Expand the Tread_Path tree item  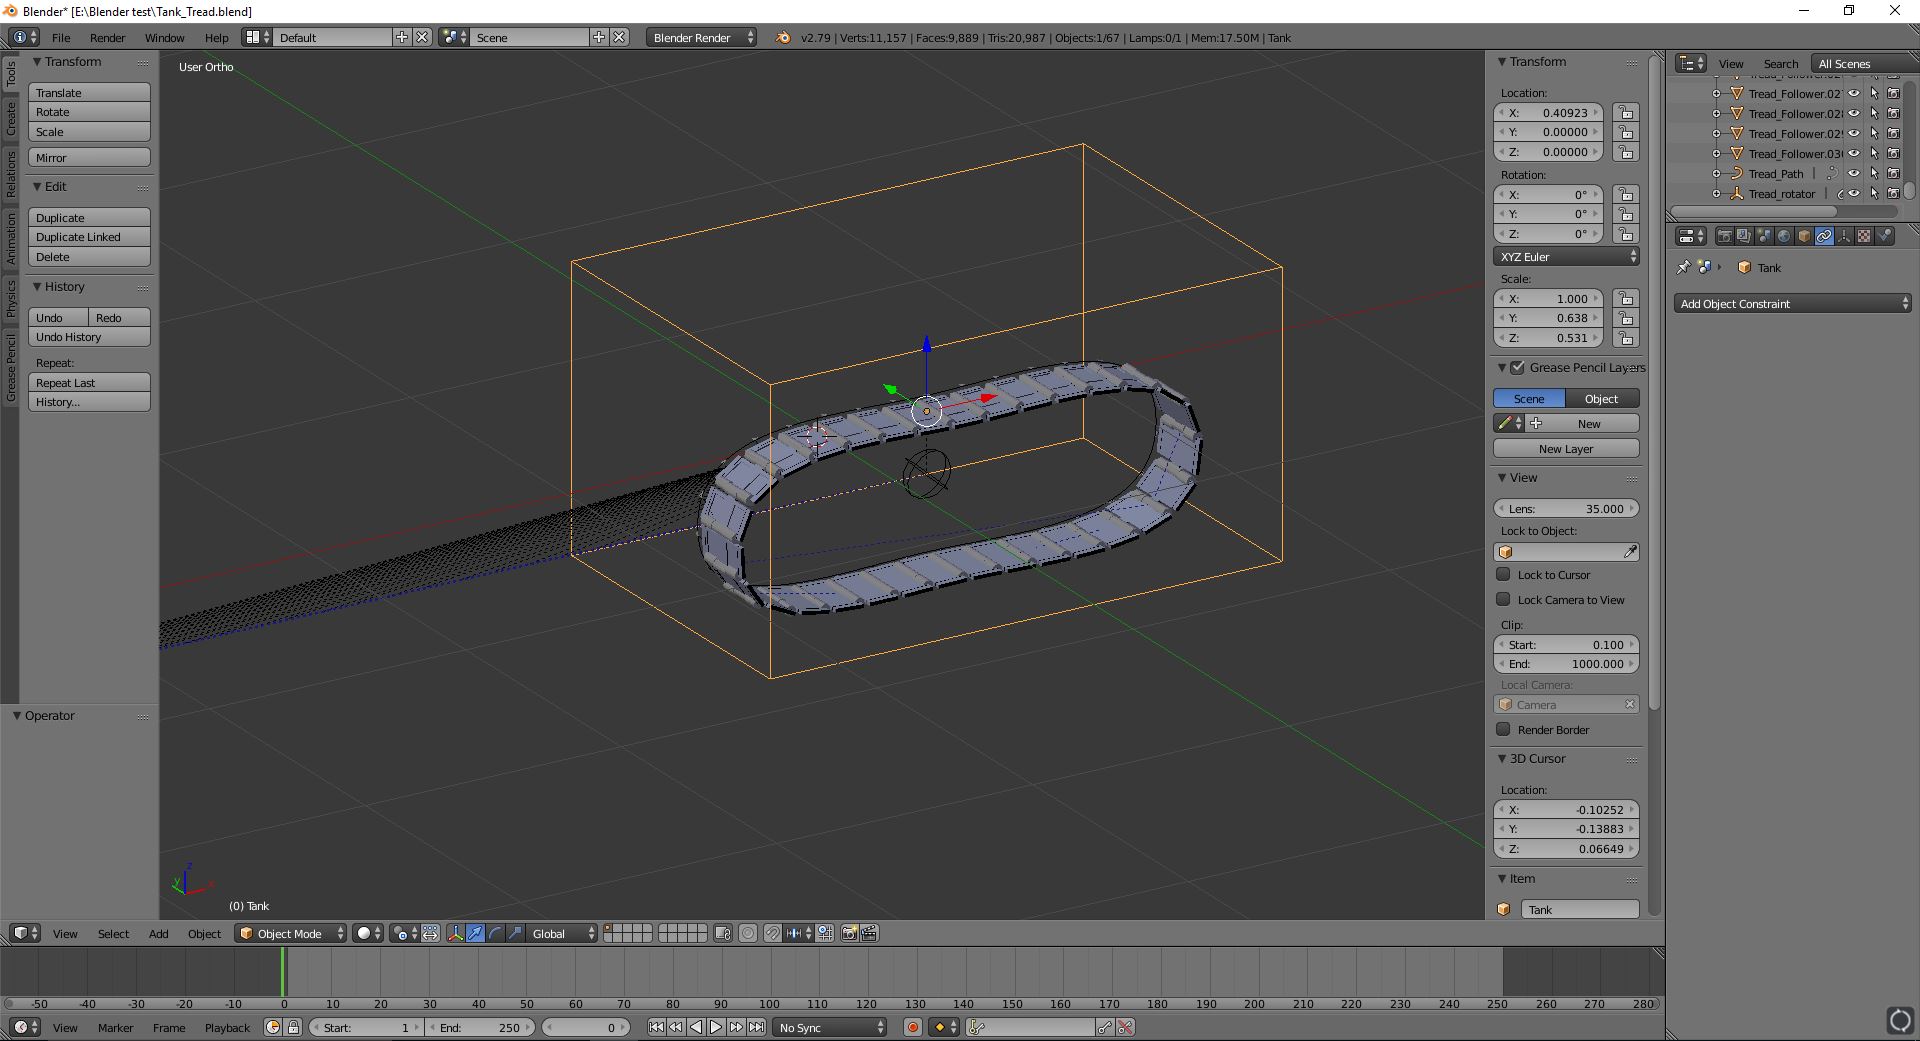[x=1716, y=173]
